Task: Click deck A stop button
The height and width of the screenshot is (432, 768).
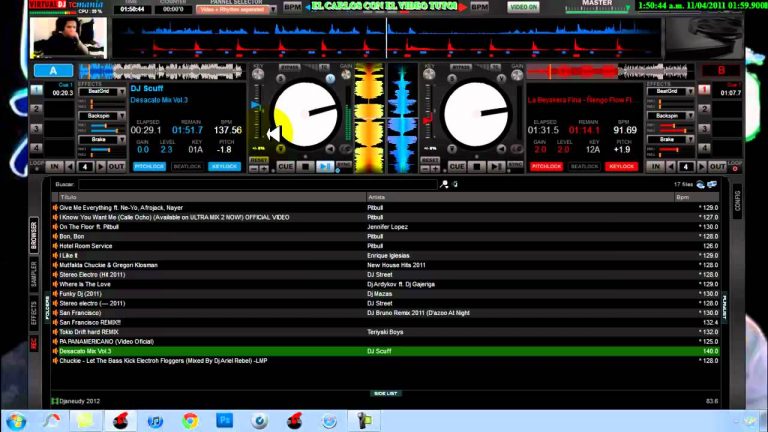Action: point(306,167)
